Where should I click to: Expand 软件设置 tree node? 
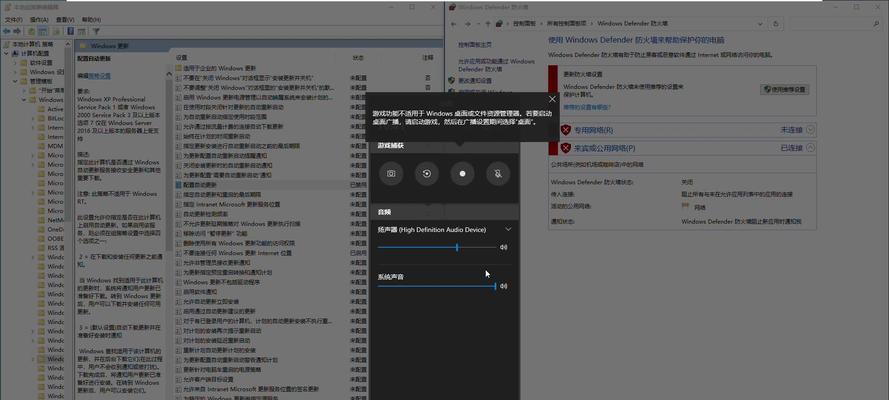(x=15, y=63)
